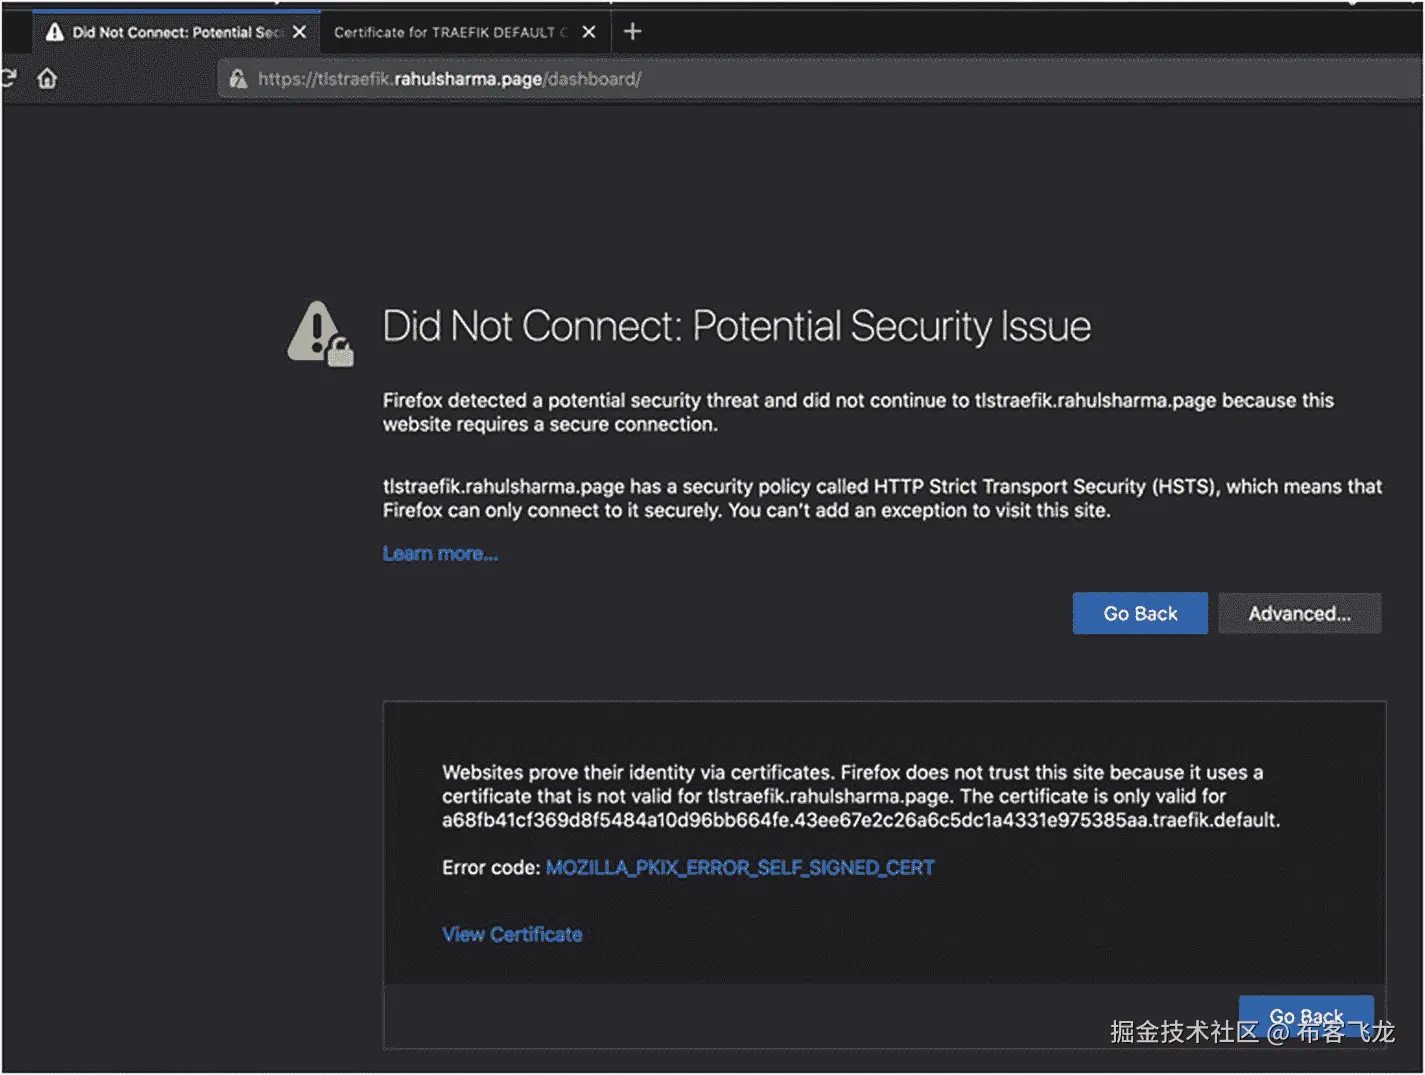Click the 'Did Not Connect' page heading
Screen dimensions: 1425x1075
click(x=736, y=327)
